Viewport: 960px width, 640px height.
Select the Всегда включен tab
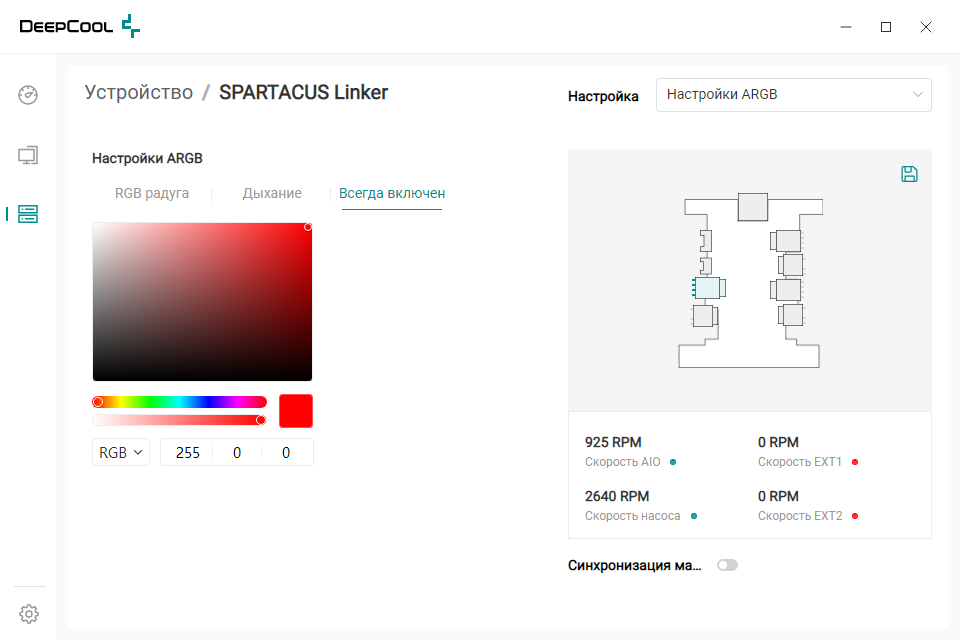pos(392,194)
